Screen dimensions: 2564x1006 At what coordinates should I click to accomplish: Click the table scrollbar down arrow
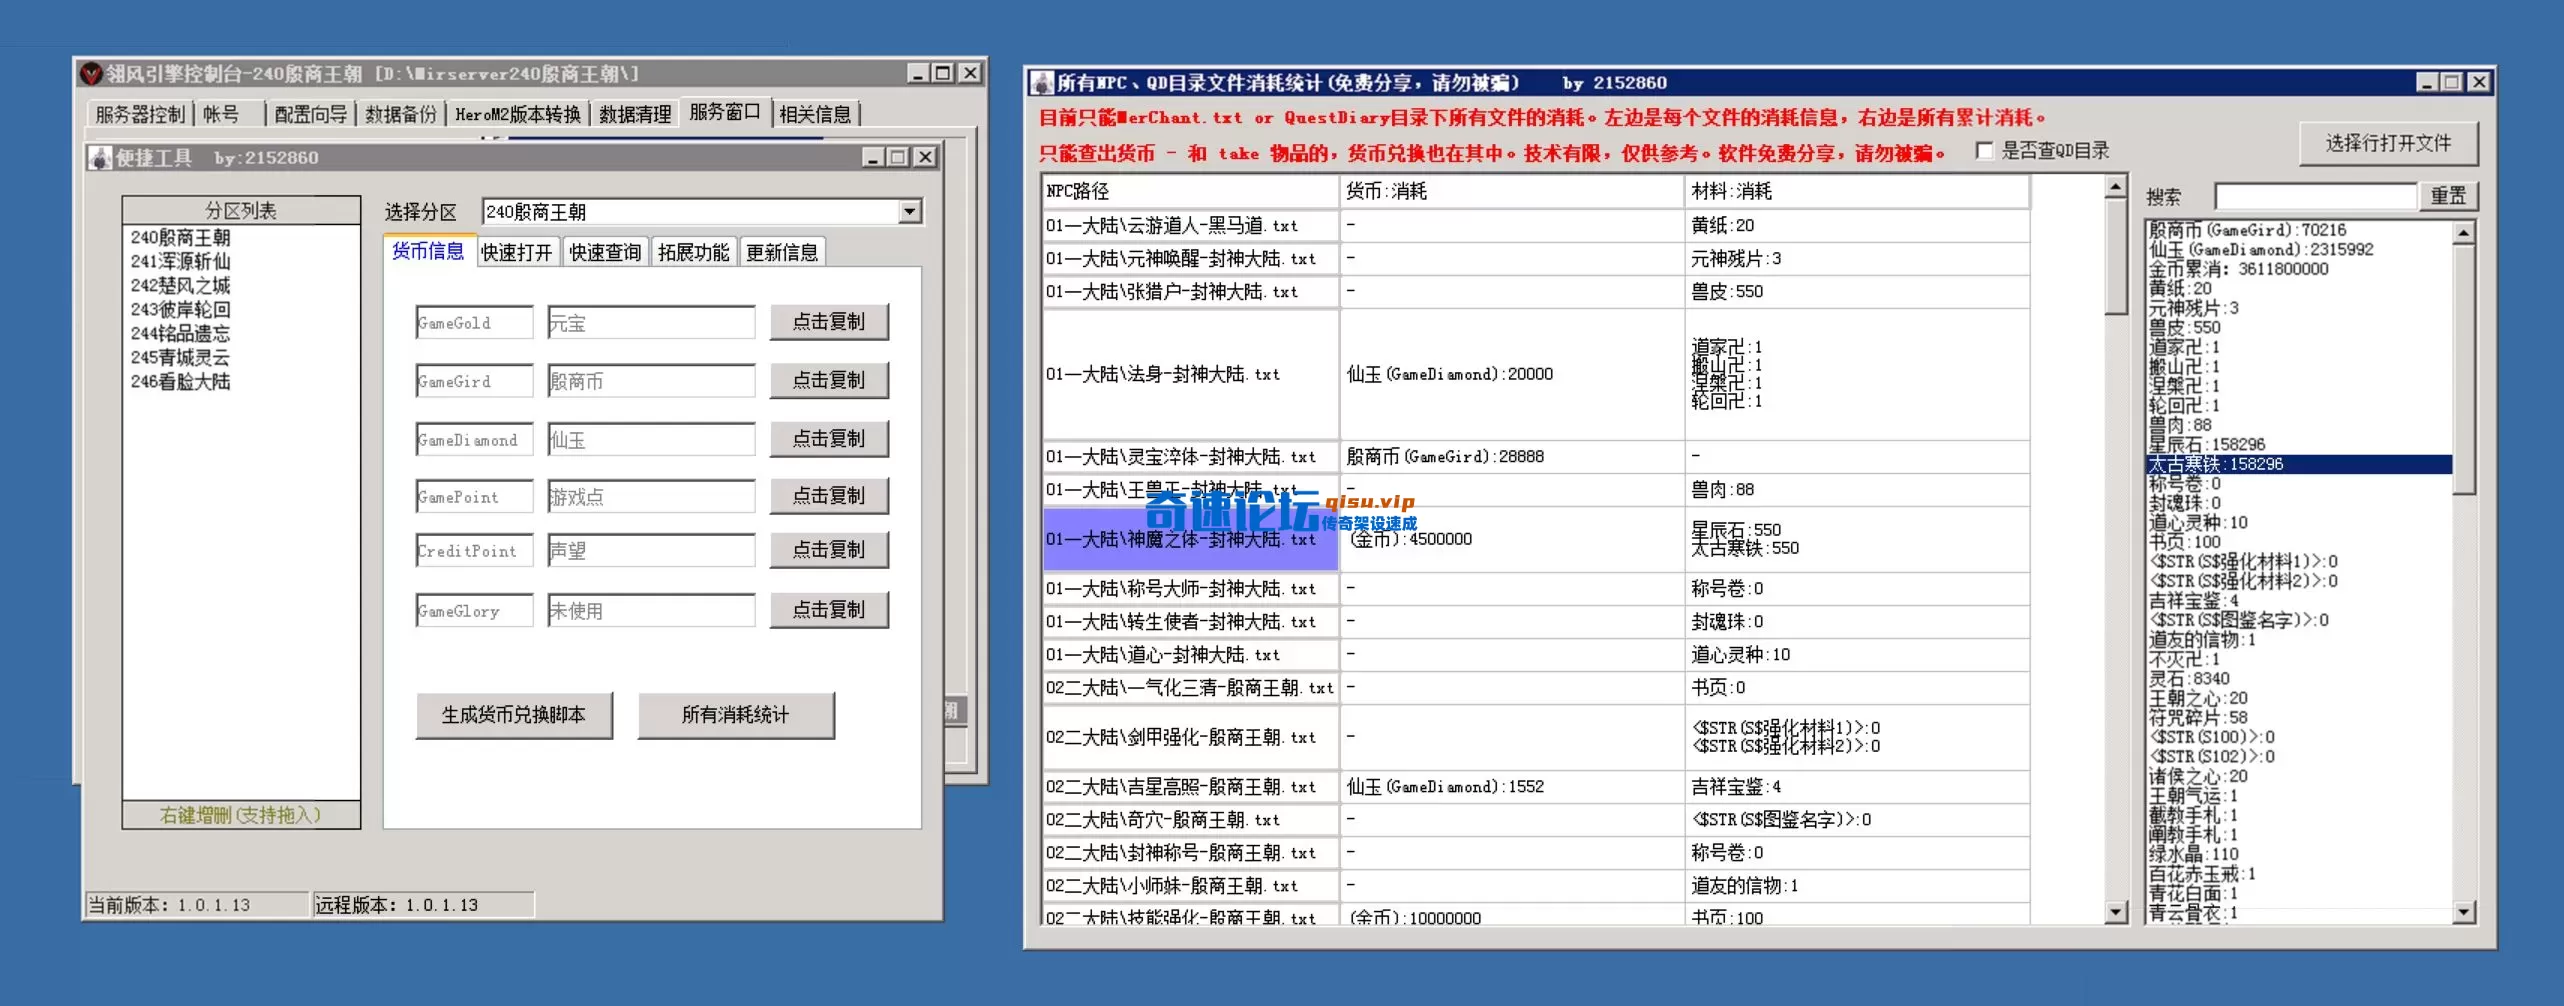(2115, 912)
